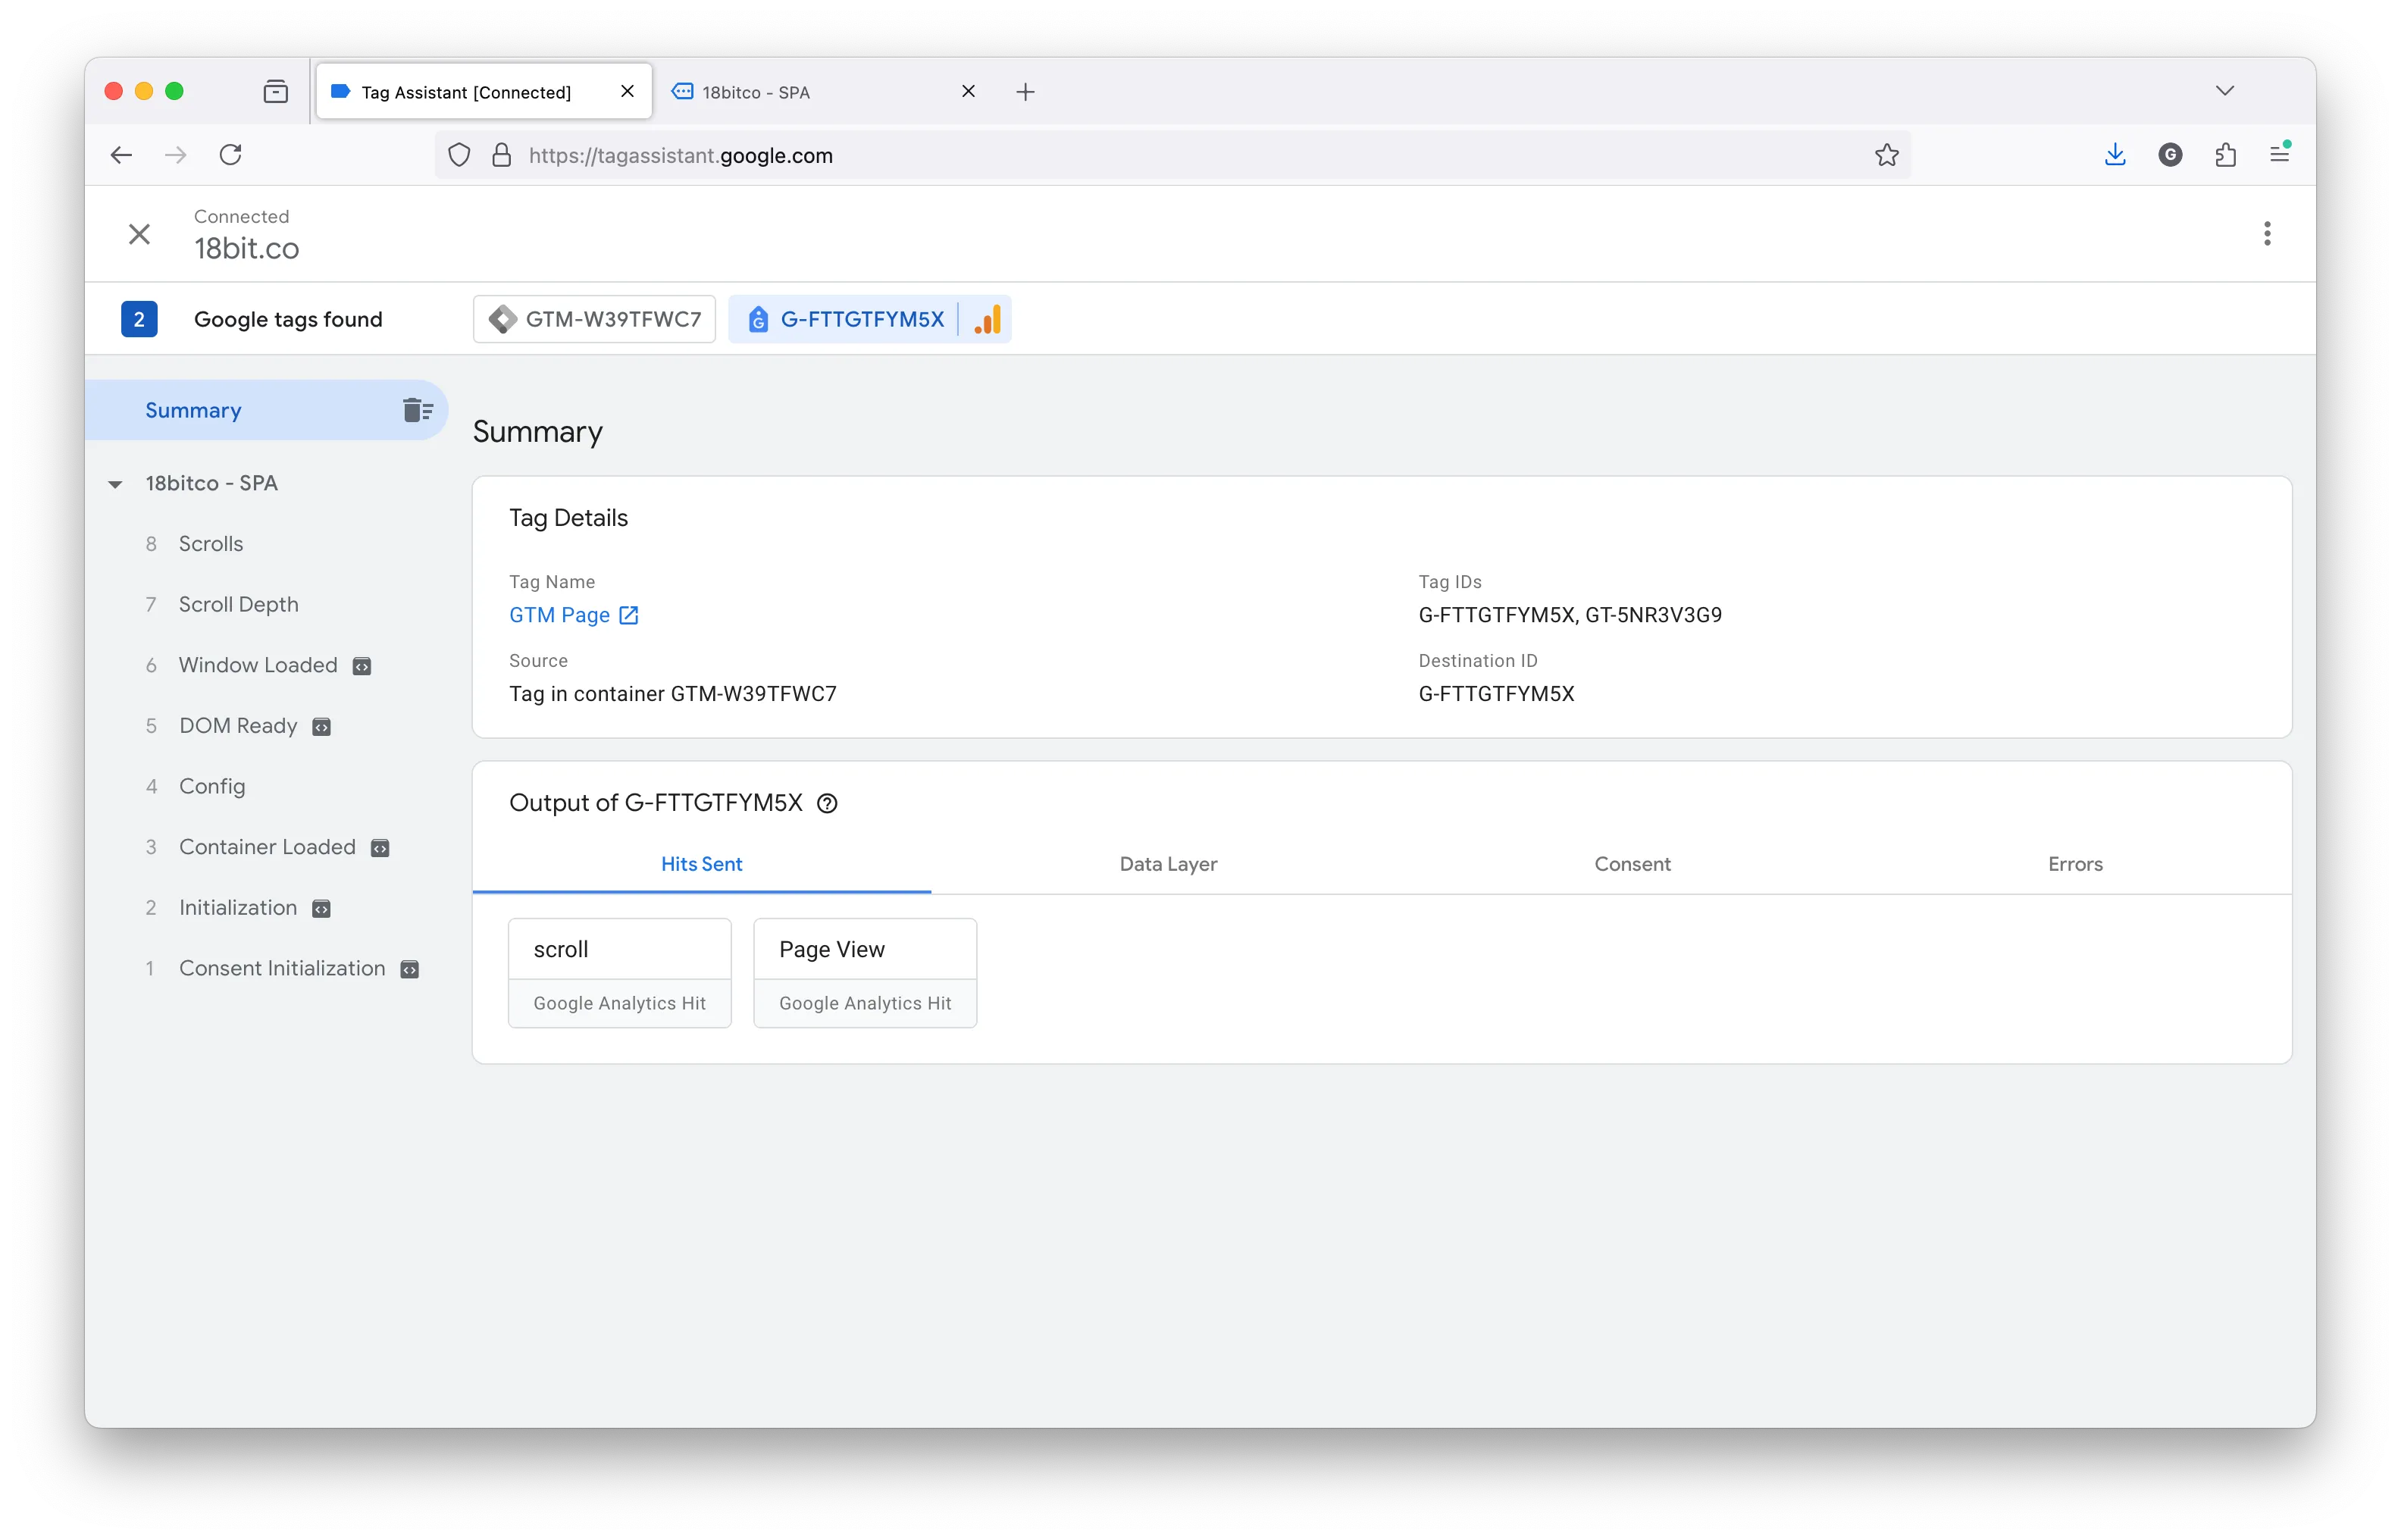Click the external link icon by GTM Page
This screenshot has width=2401, height=1540.
(x=629, y=615)
